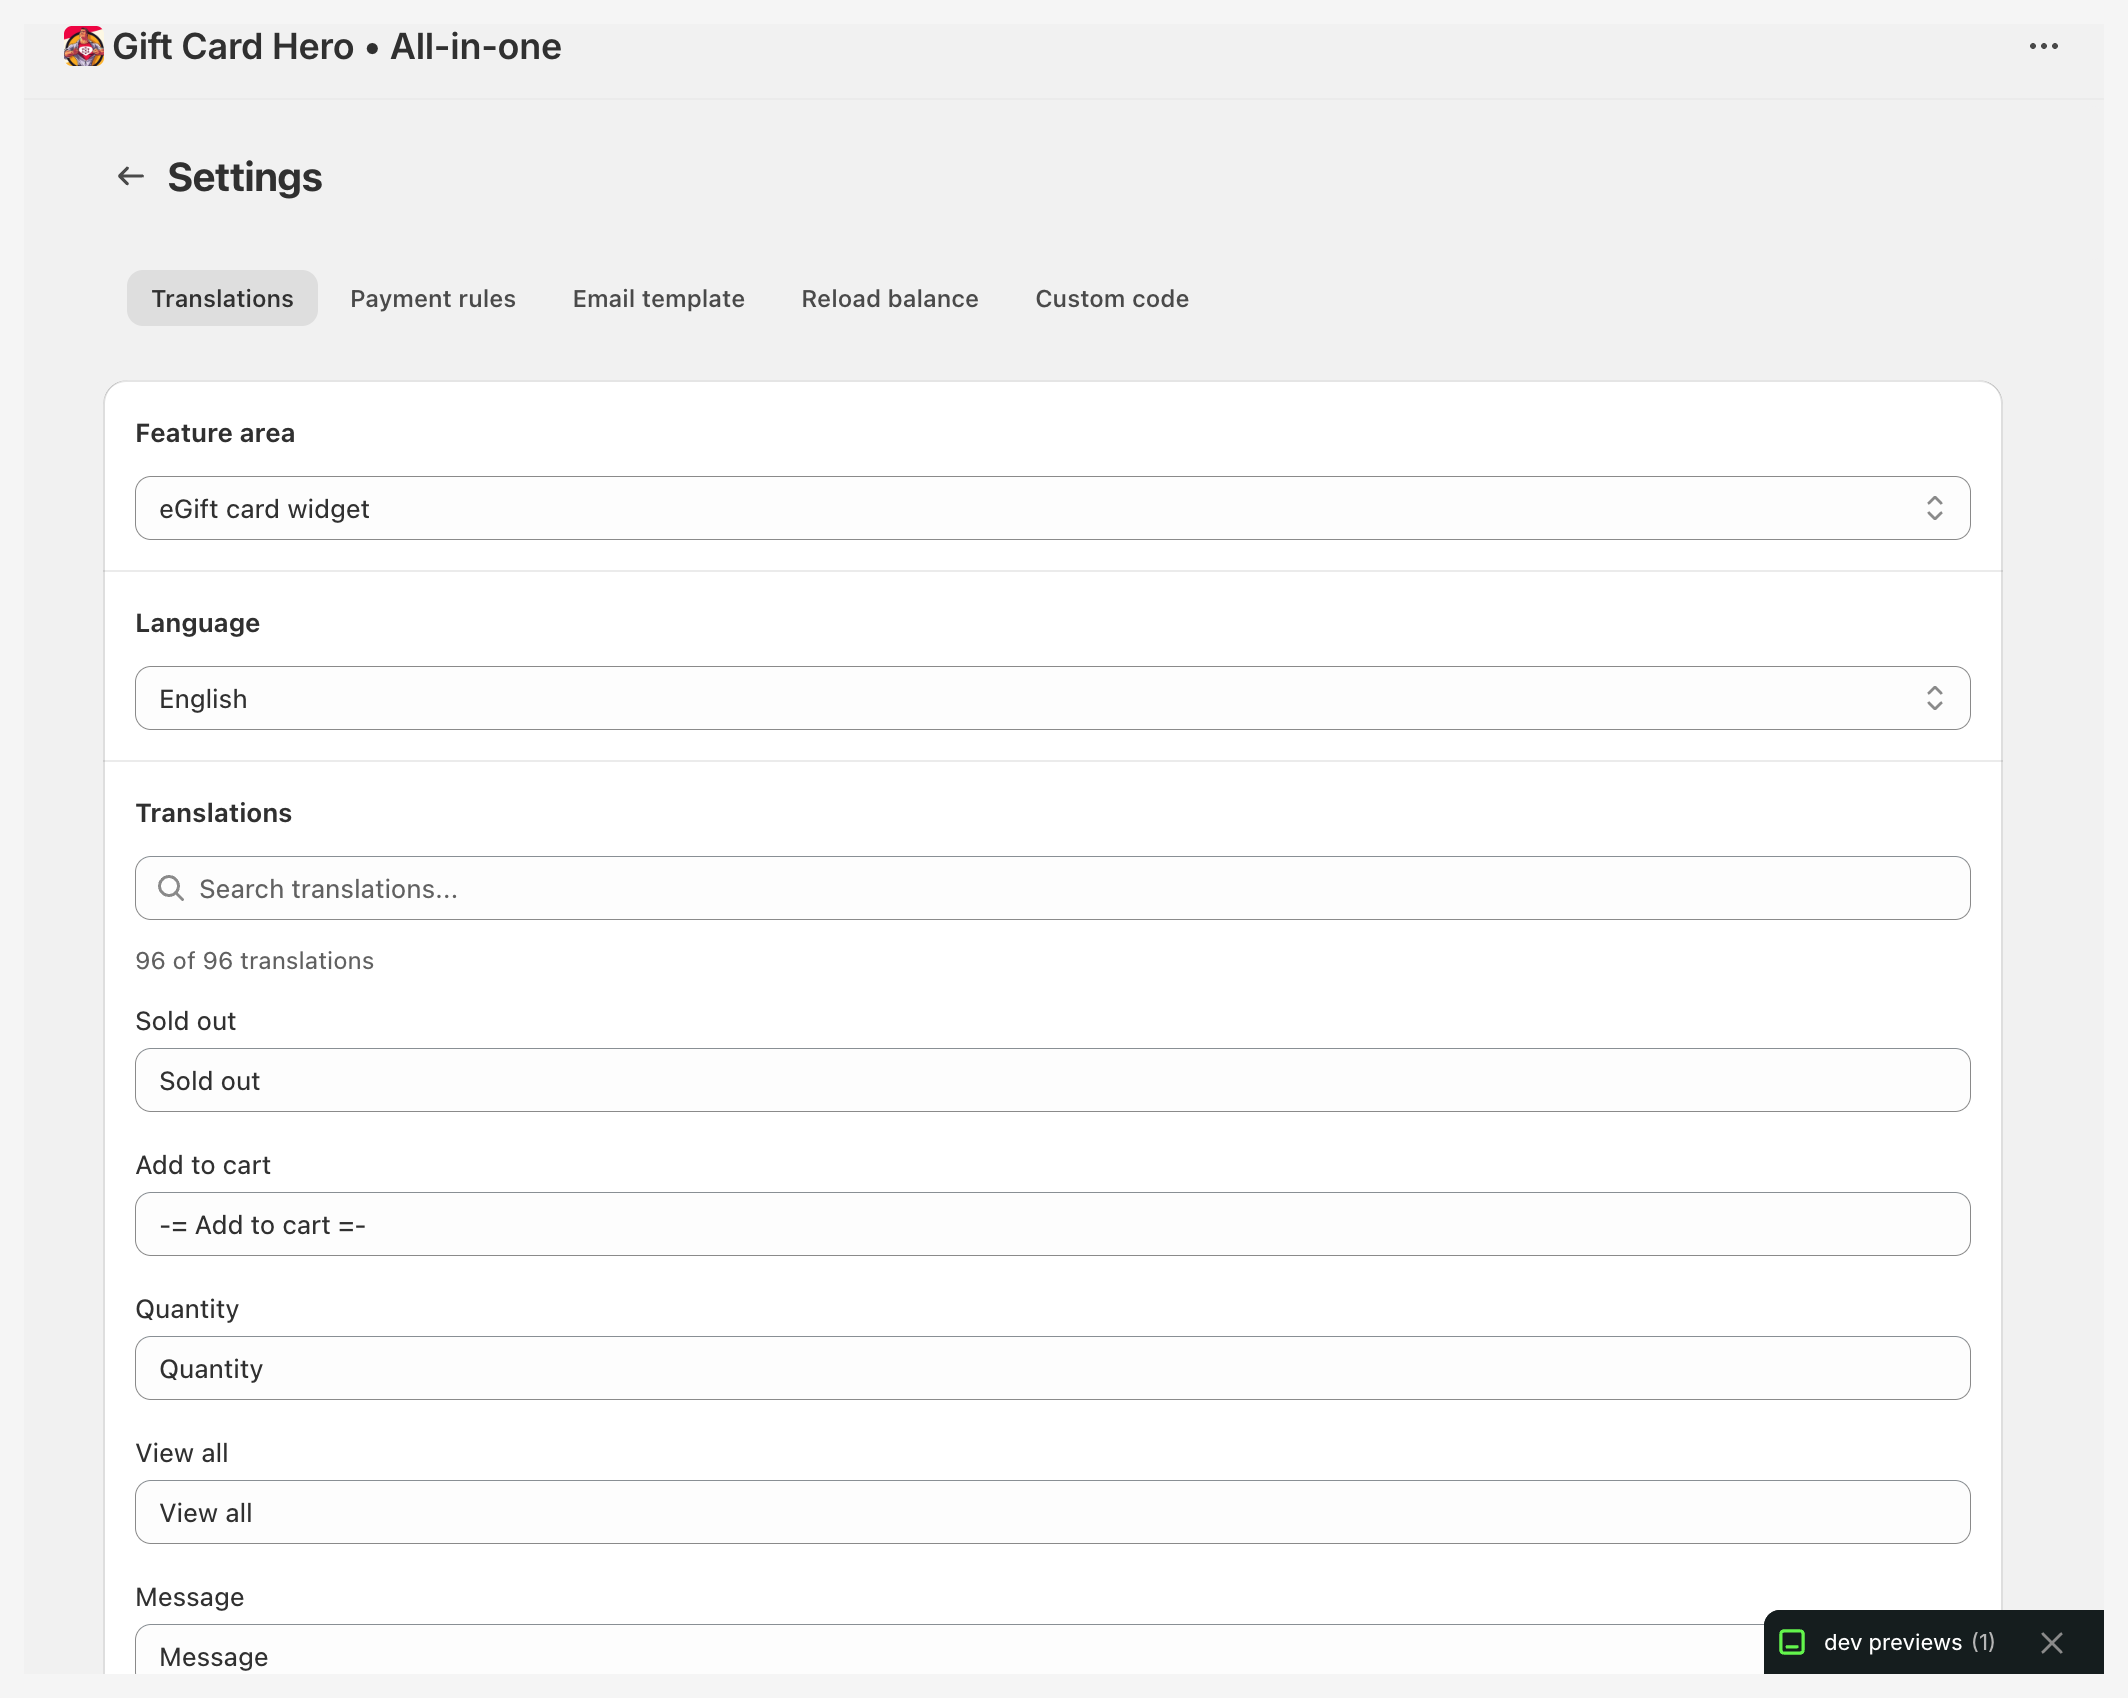Click inside the Search translations field

point(700,888)
